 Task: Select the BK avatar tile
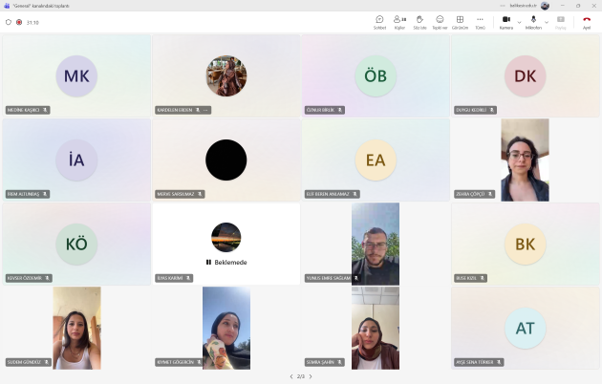pyautogui.click(x=525, y=244)
